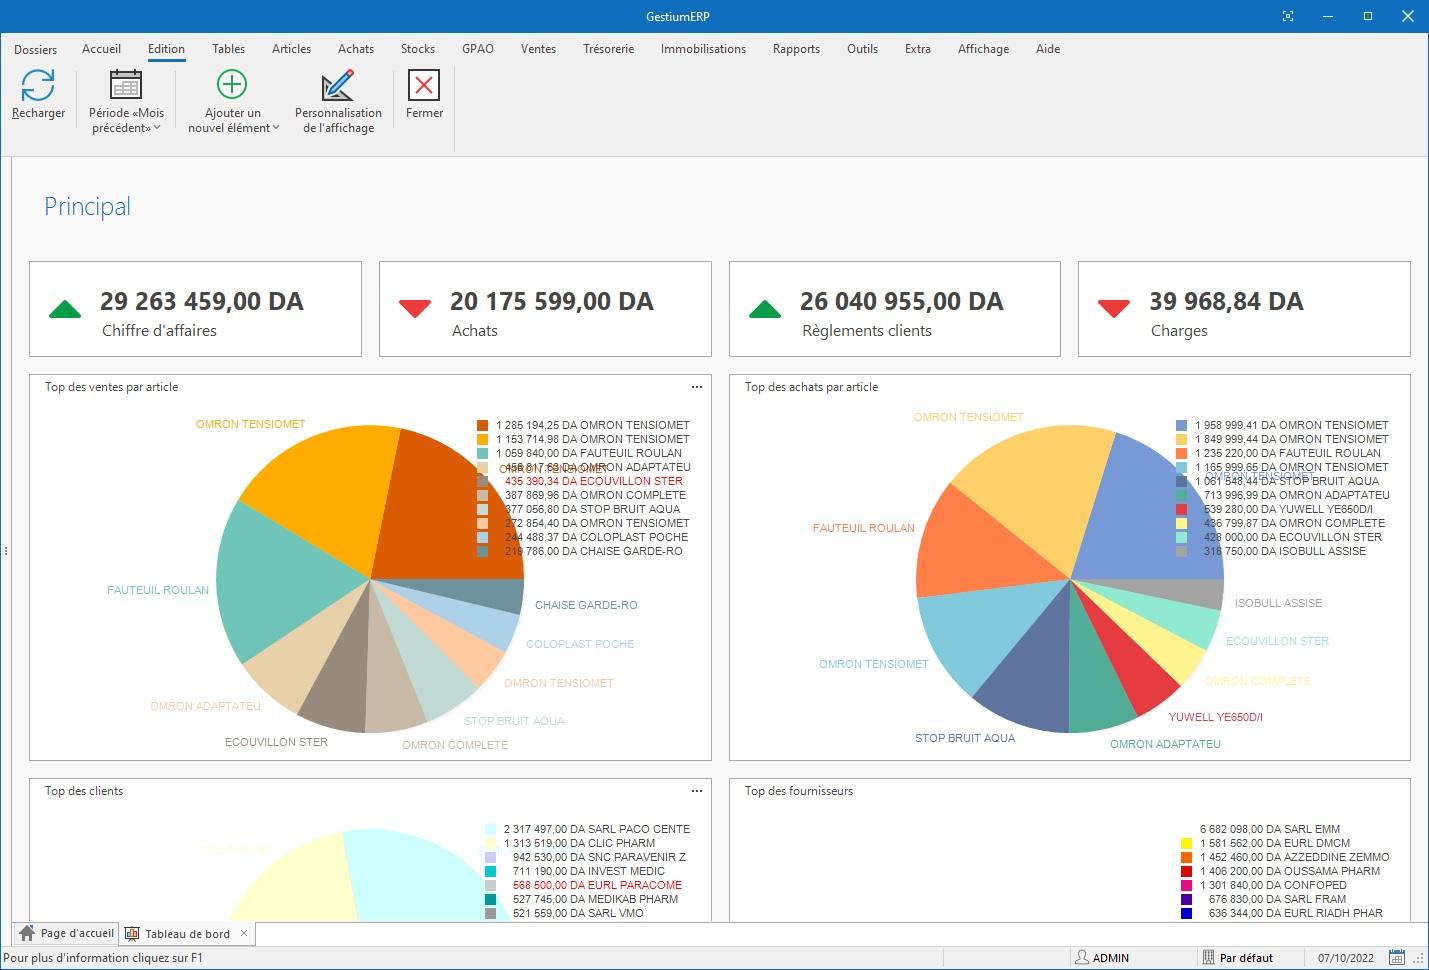Switch to the Accueil tab
Screen dimensions: 1429x970
coord(101,49)
